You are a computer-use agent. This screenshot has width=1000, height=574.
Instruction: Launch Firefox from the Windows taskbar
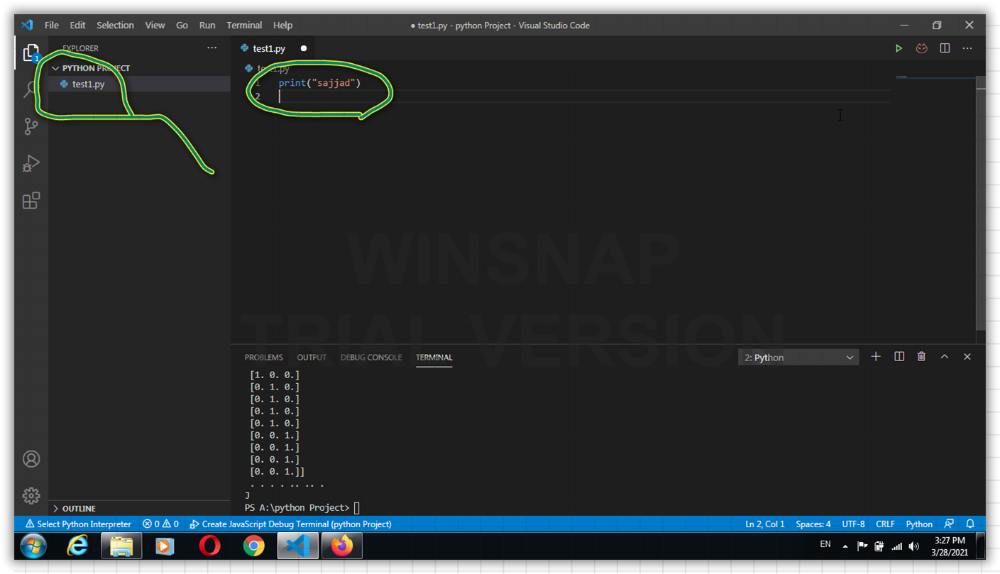tap(342, 546)
